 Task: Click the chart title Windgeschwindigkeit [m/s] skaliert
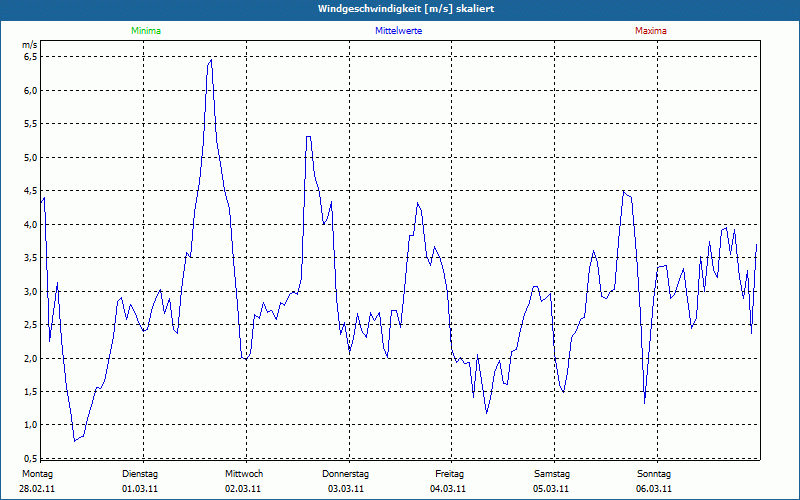pos(406,9)
